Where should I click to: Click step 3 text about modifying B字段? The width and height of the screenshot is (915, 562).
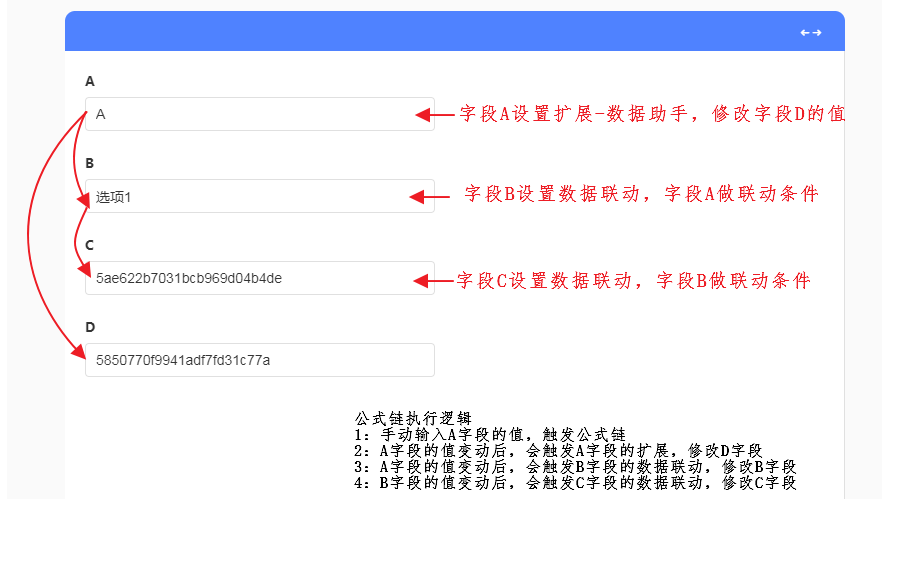pyautogui.click(x=575, y=466)
